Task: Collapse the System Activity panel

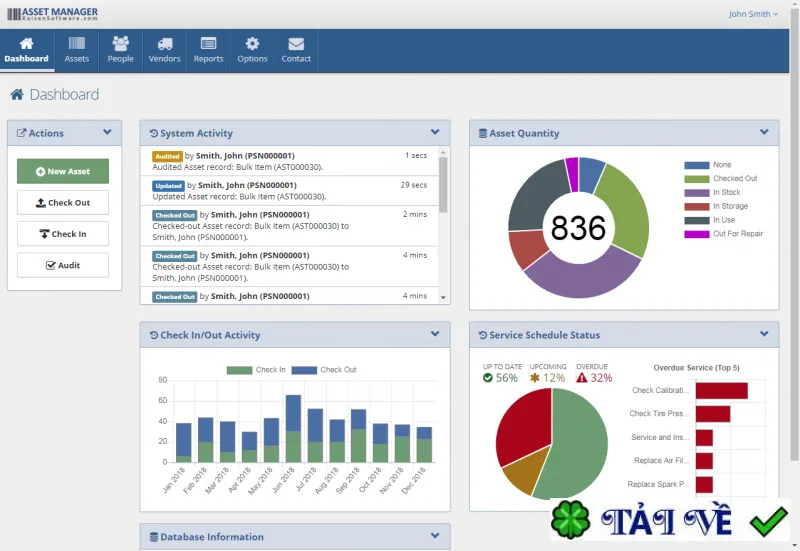Action: pos(435,132)
